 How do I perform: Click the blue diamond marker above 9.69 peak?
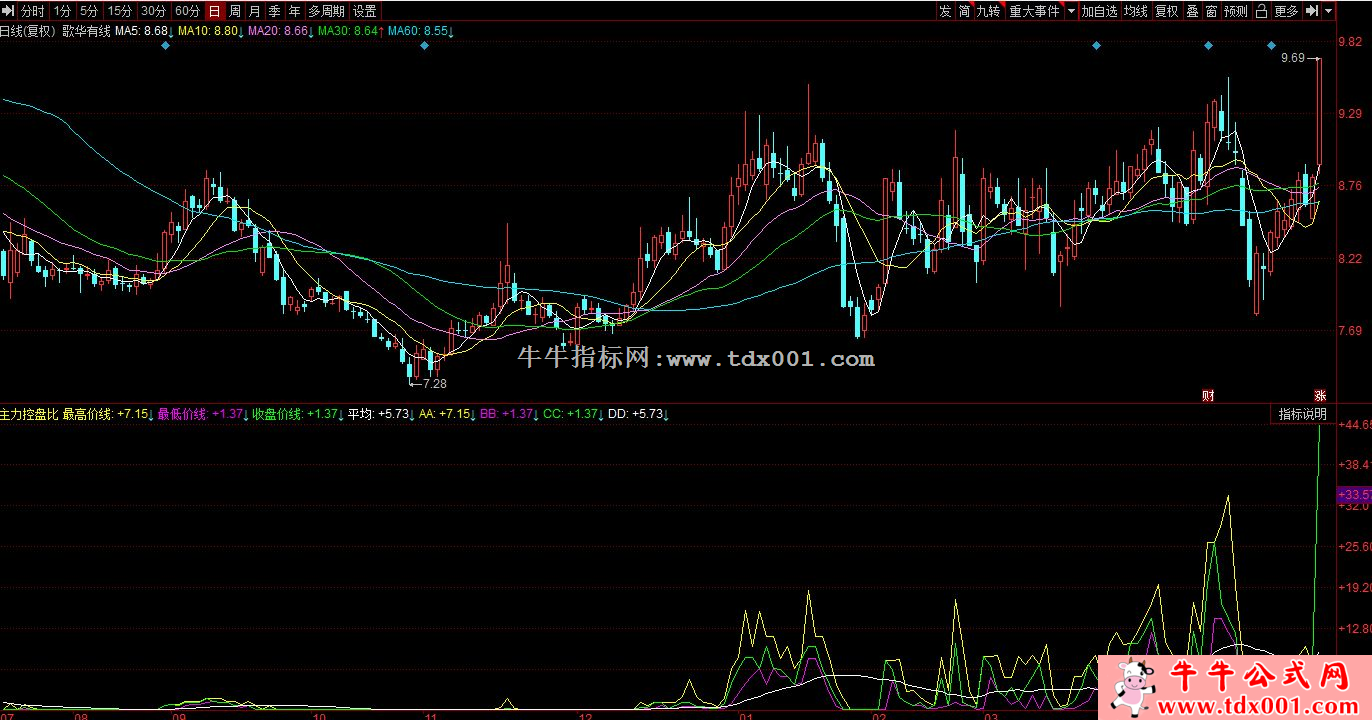point(1271,46)
